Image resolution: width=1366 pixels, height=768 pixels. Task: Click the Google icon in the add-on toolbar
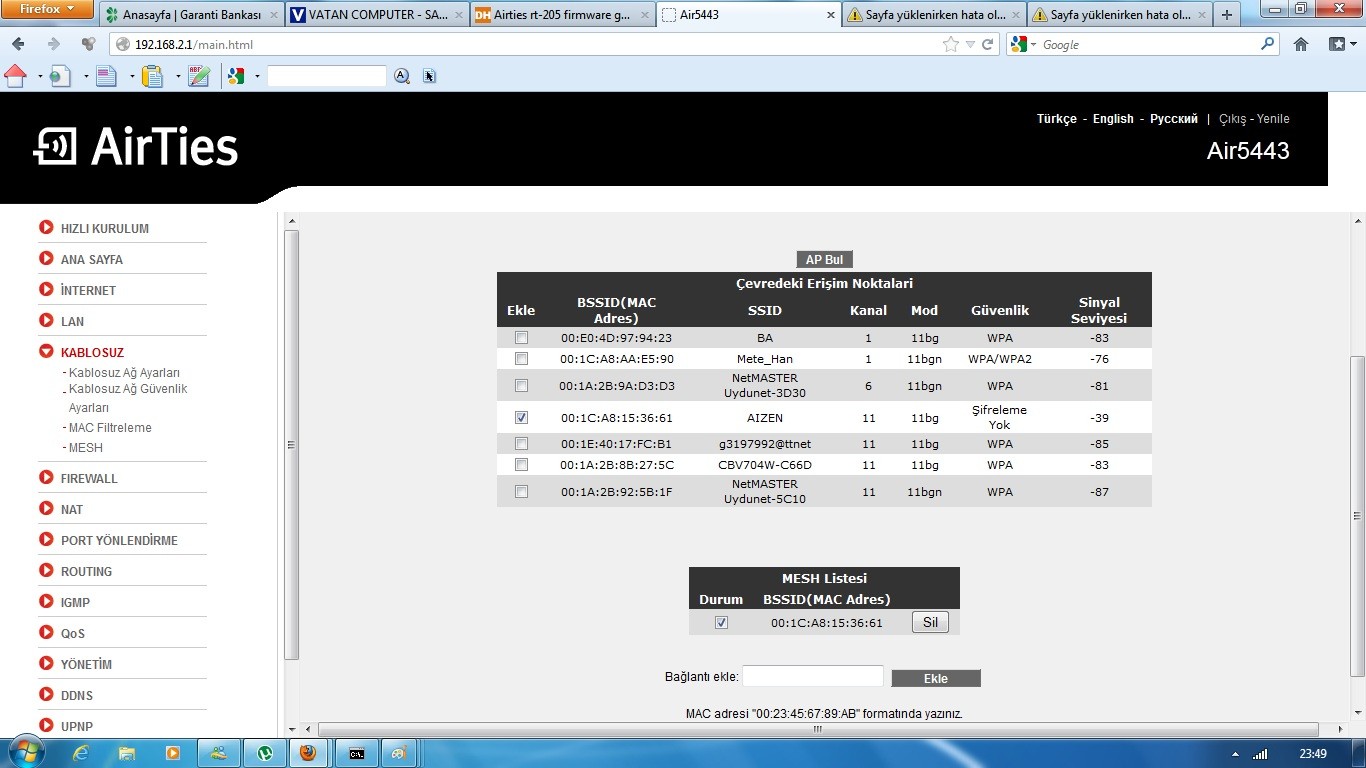pos(237,76)
